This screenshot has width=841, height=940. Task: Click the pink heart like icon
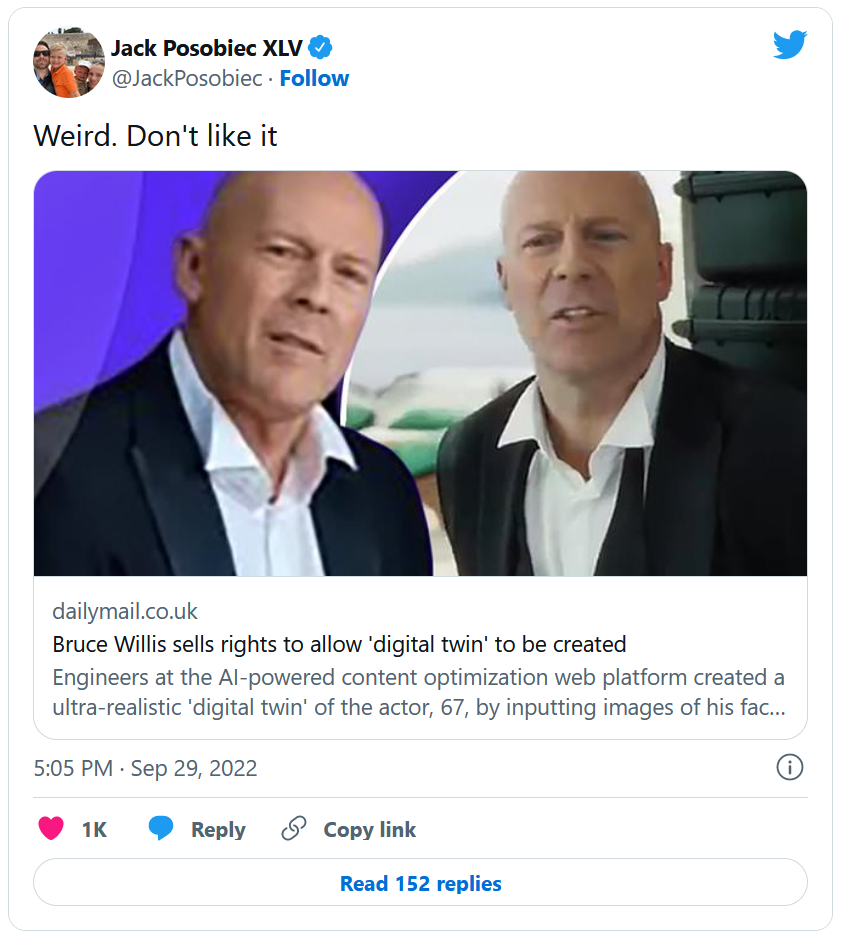[x=50, y=829]
